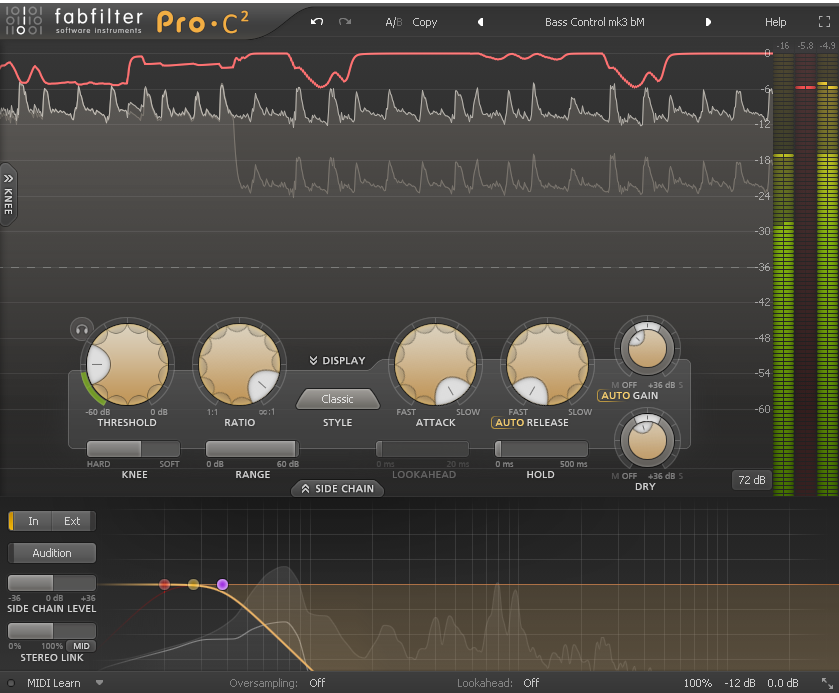Open the DISPLAY options
The height and width of the screenshot is (693, 839).
click(336, 360)
